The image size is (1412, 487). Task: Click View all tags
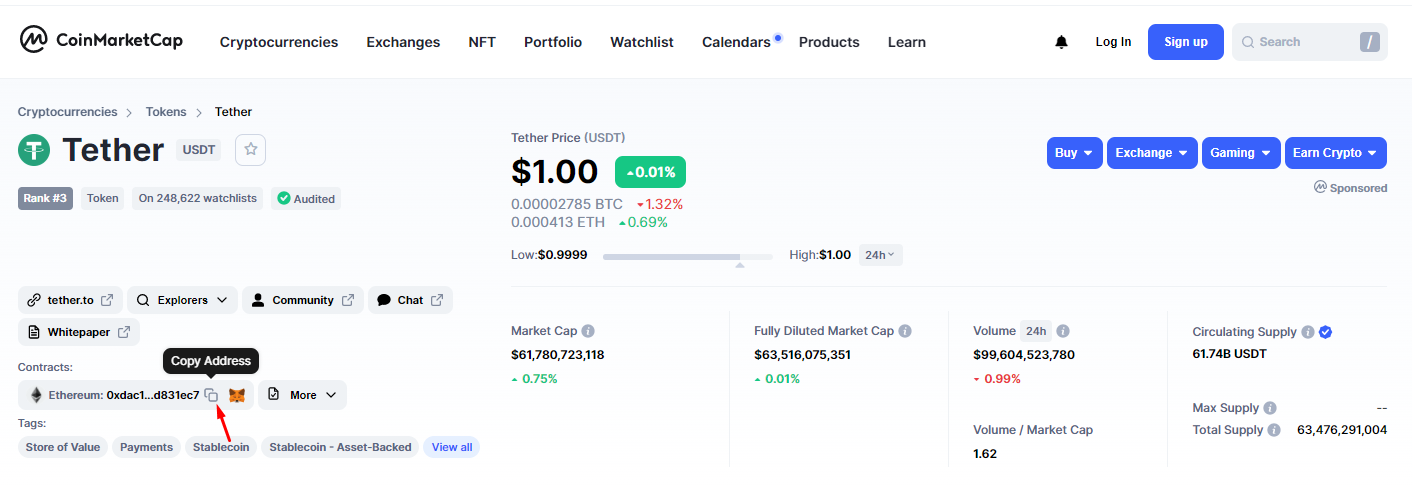(452, 447)
